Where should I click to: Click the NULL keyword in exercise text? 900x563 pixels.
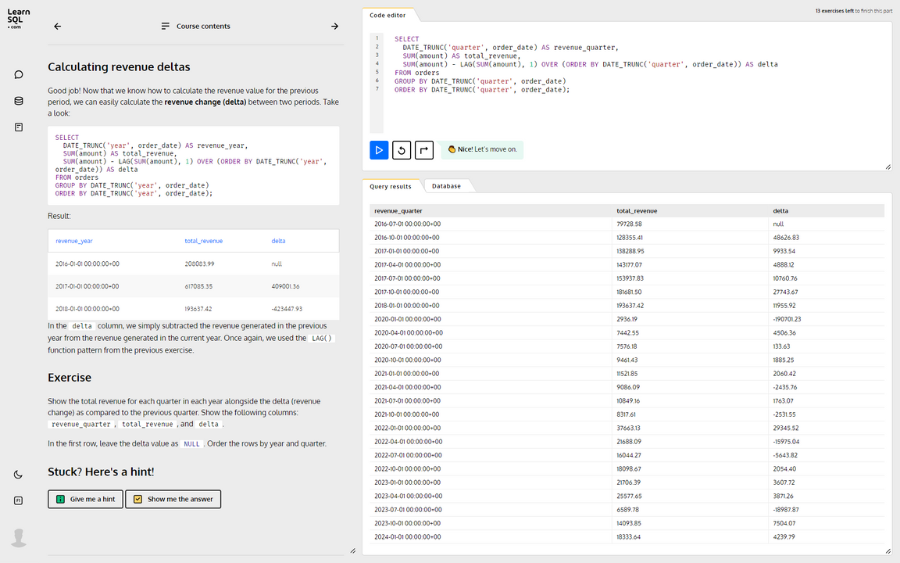tap(192, 444)
